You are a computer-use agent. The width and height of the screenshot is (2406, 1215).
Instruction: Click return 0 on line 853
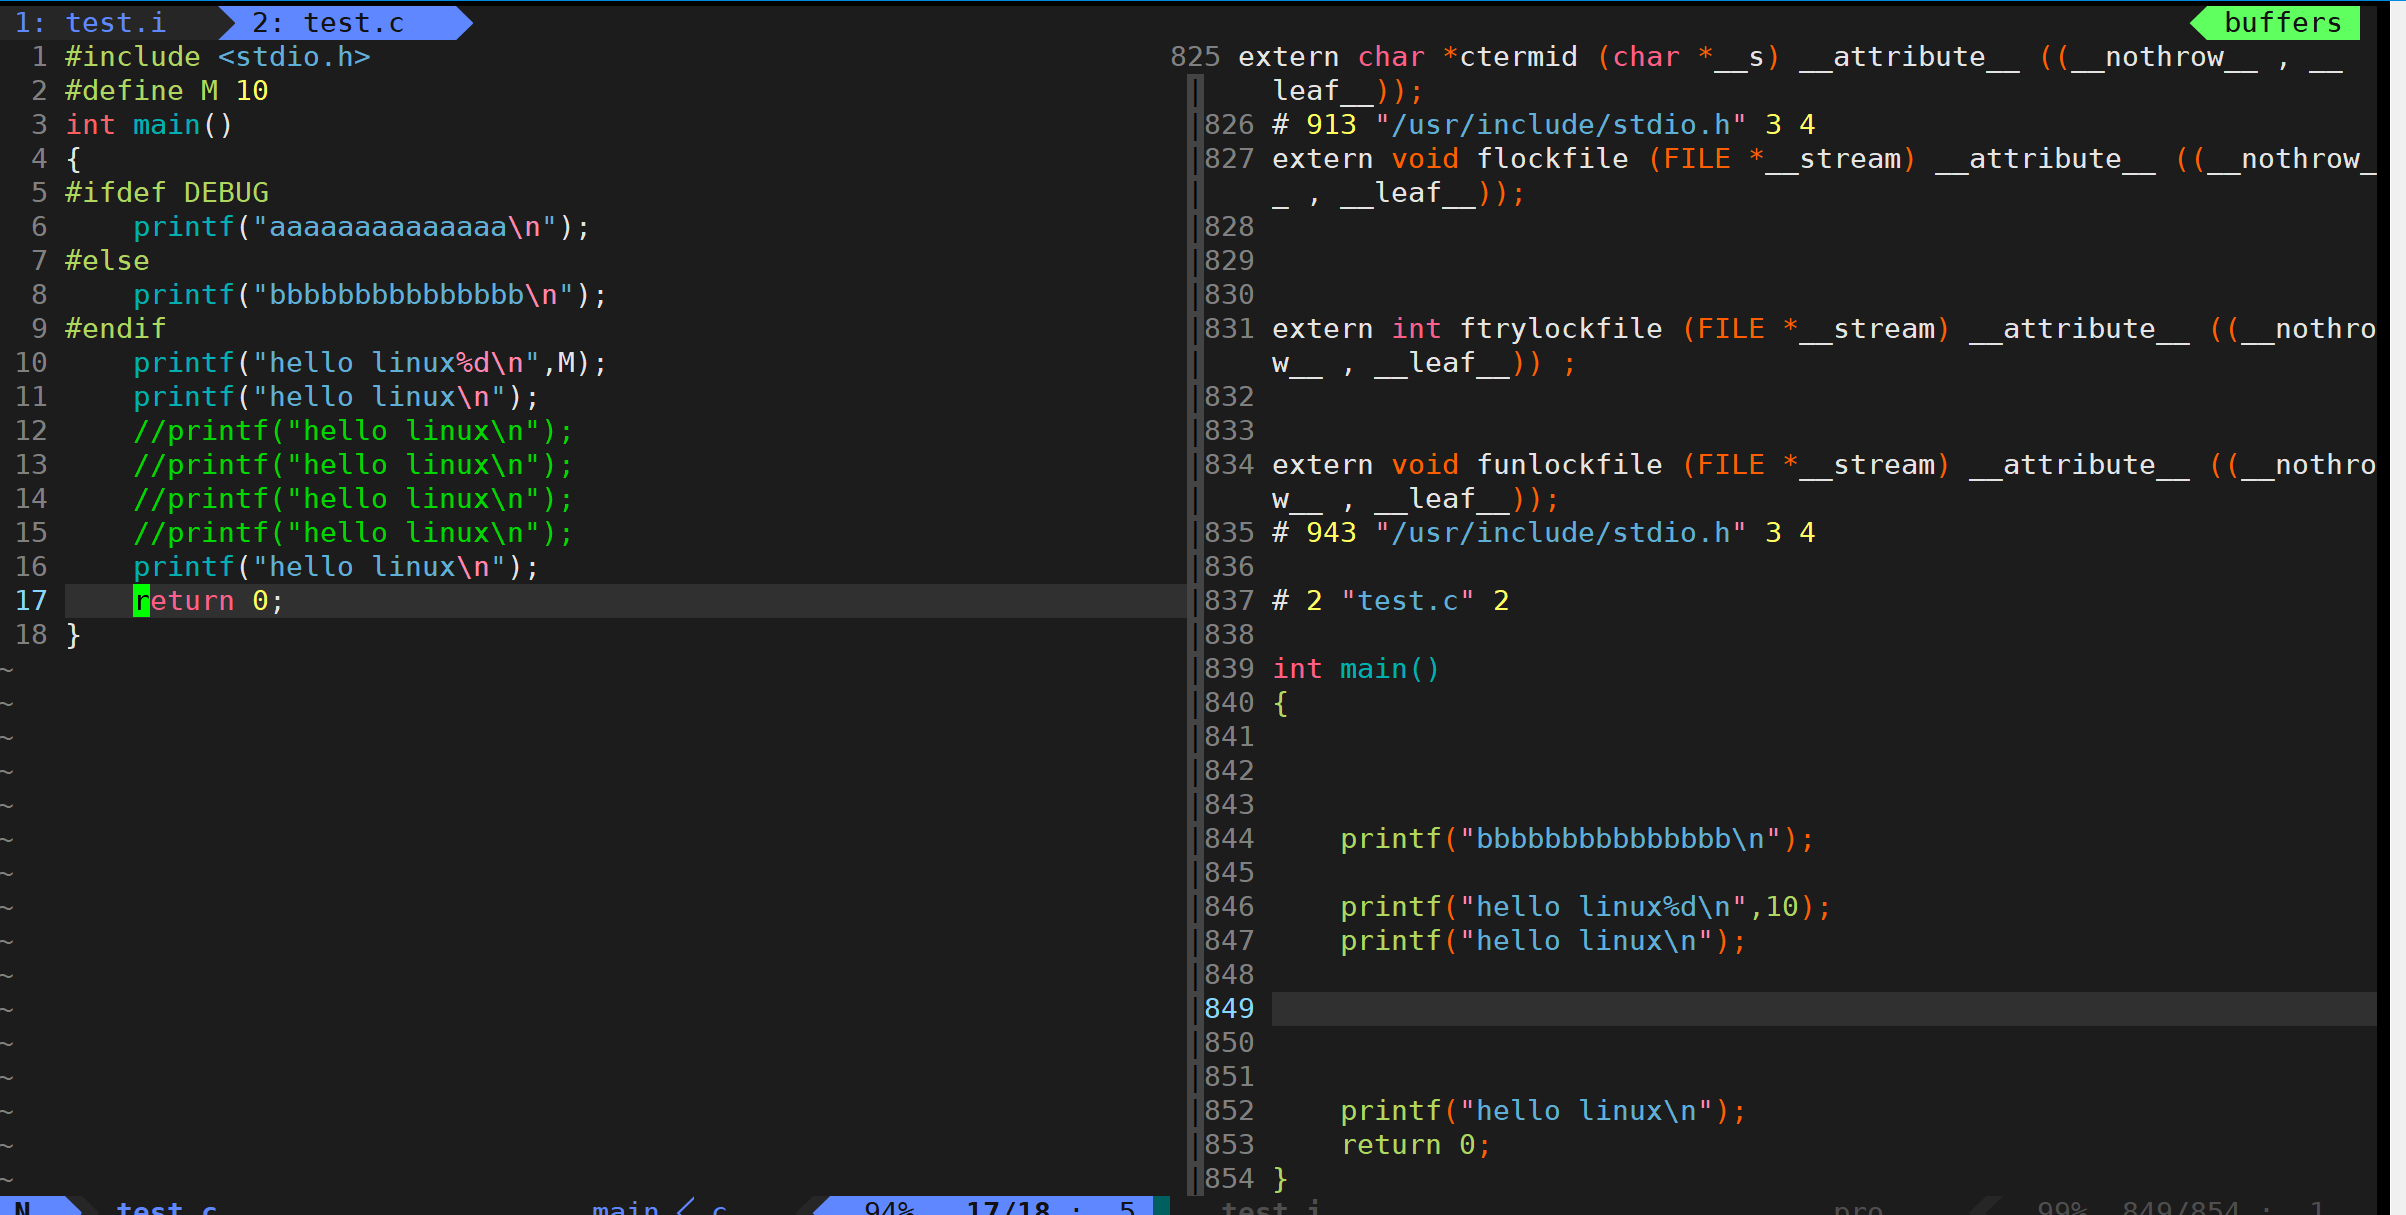tap(1416, 1145)
